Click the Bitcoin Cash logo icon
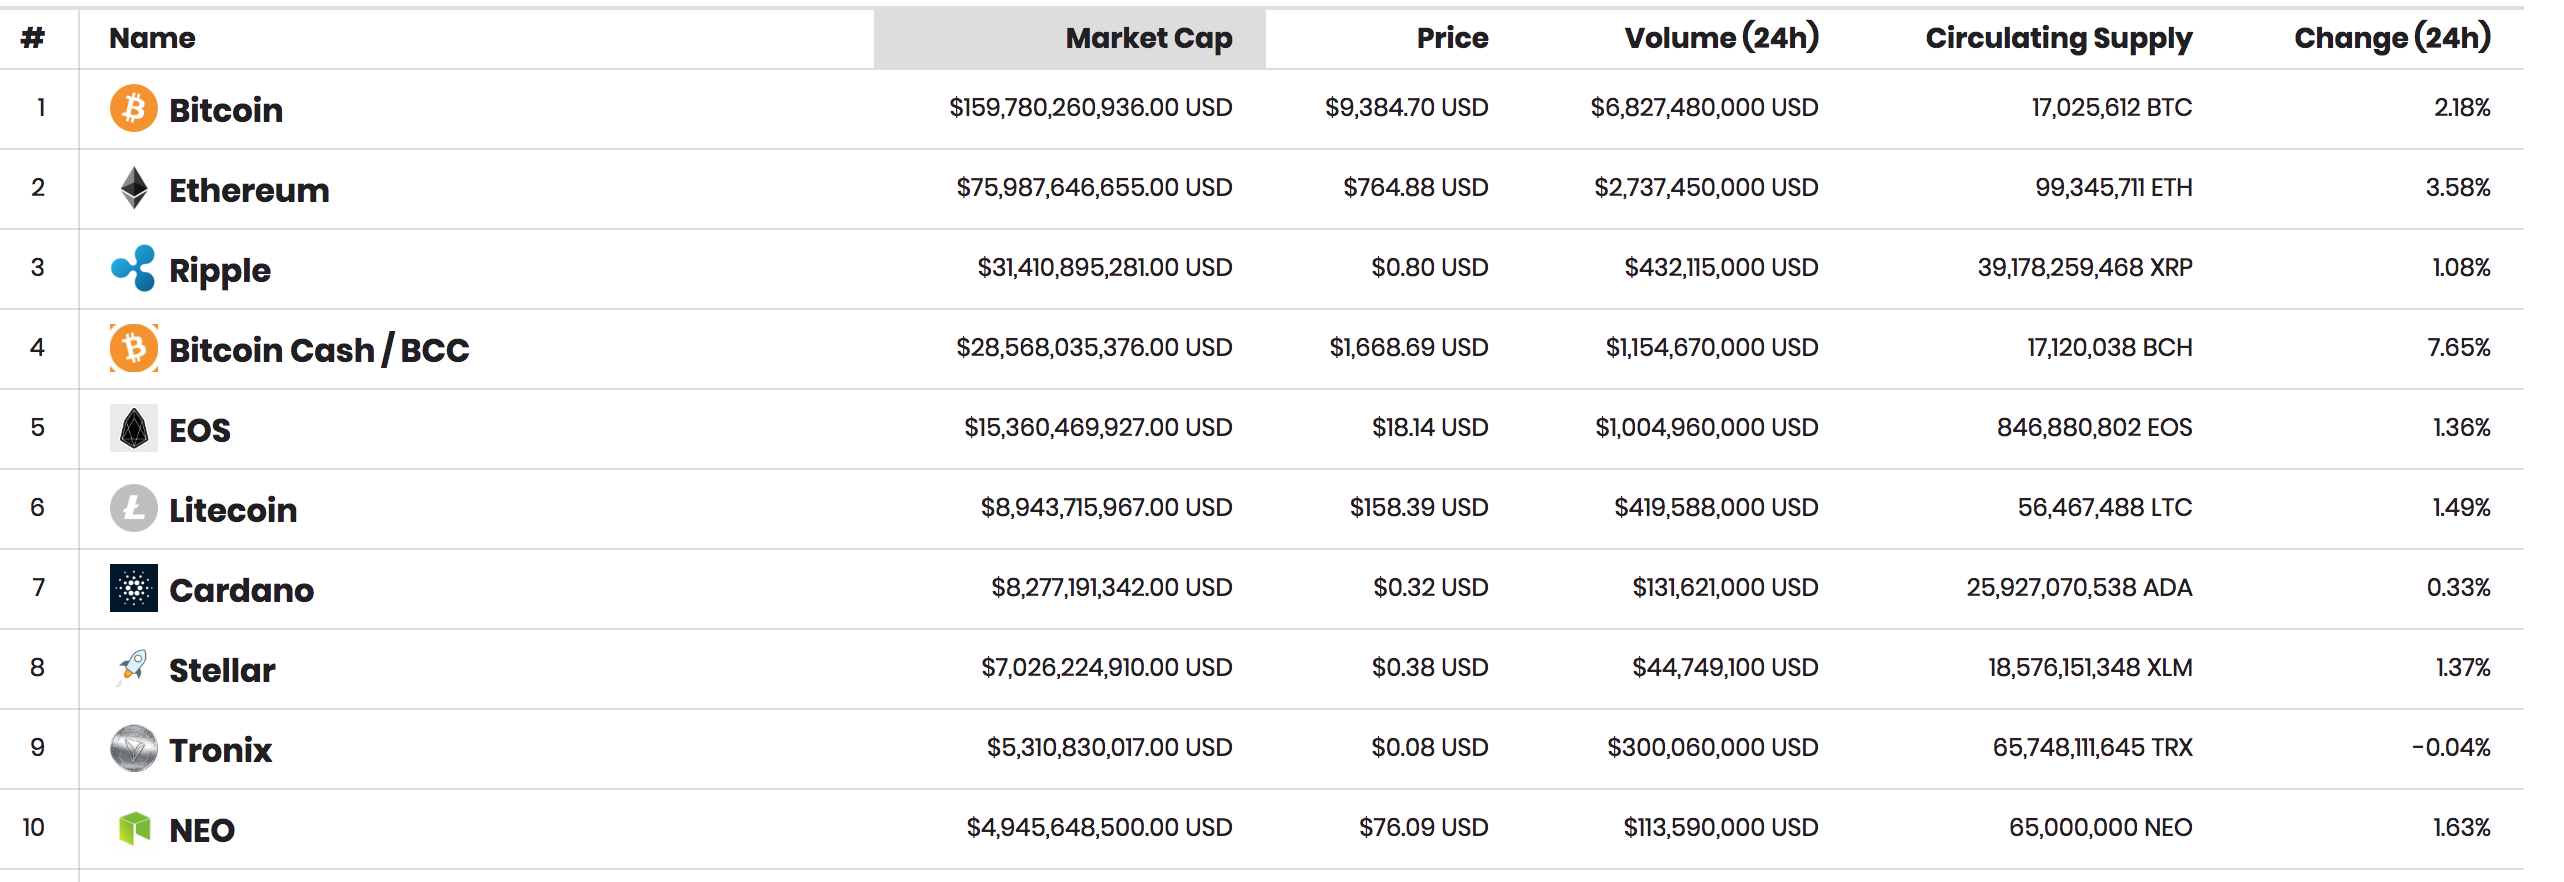 click(x=134, y=348)
